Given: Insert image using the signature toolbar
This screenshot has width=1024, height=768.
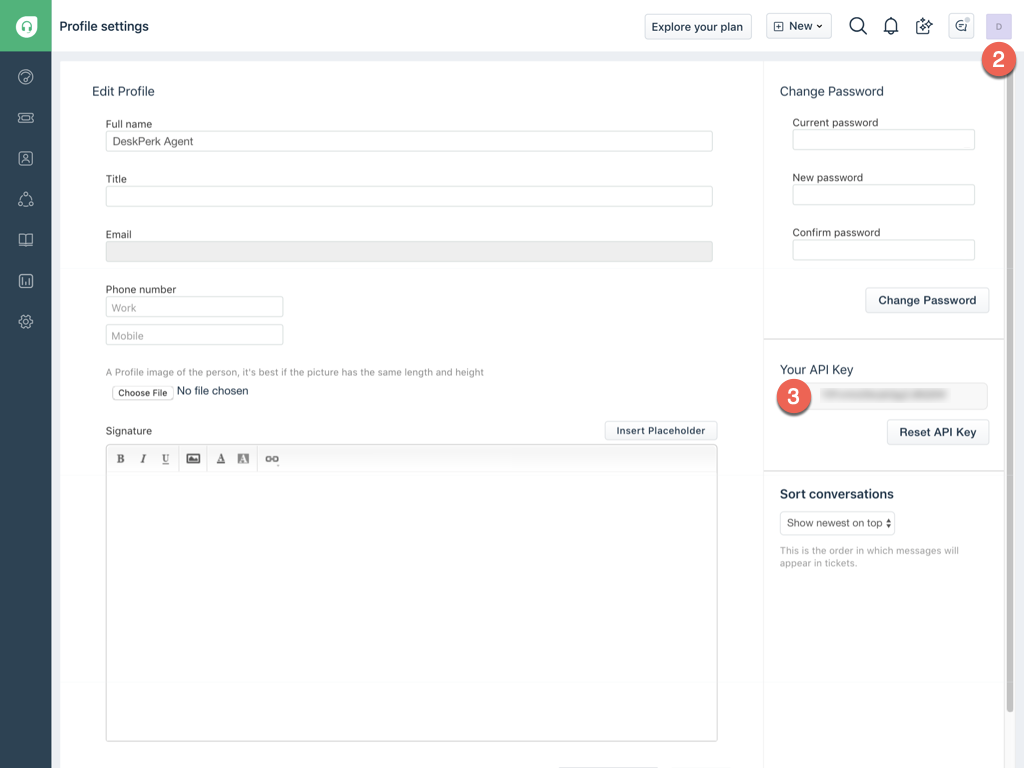Looking at the screenshot, I should (x=193, y=459).
